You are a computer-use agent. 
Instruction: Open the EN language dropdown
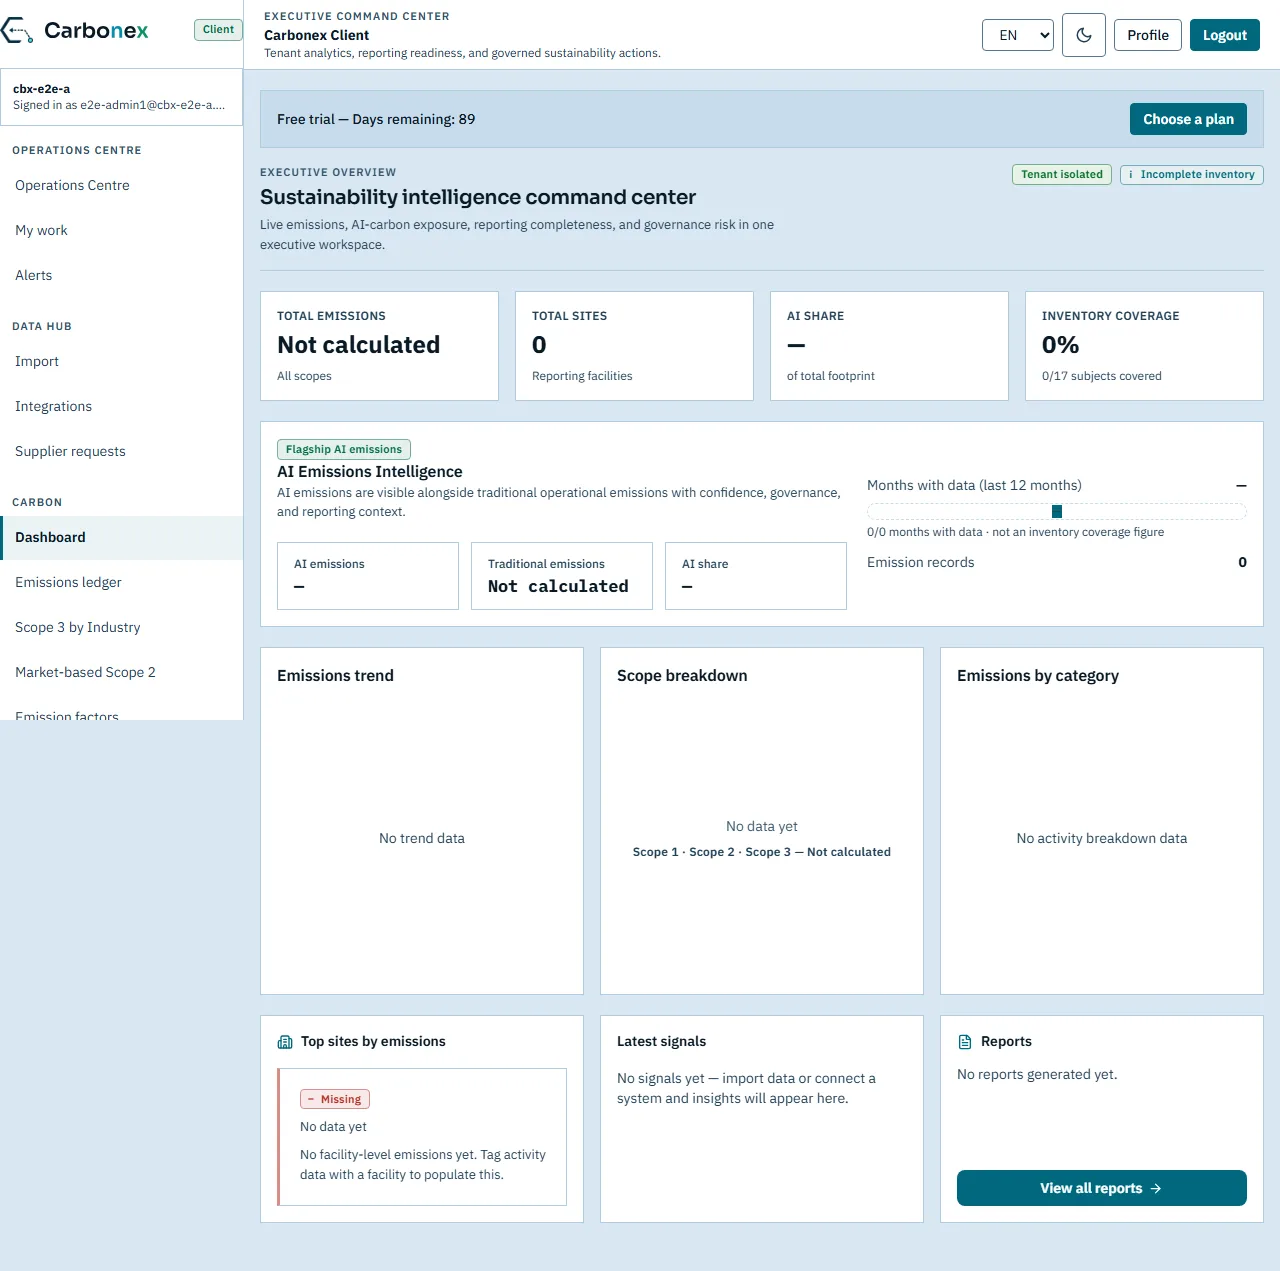pos(1018,35)
